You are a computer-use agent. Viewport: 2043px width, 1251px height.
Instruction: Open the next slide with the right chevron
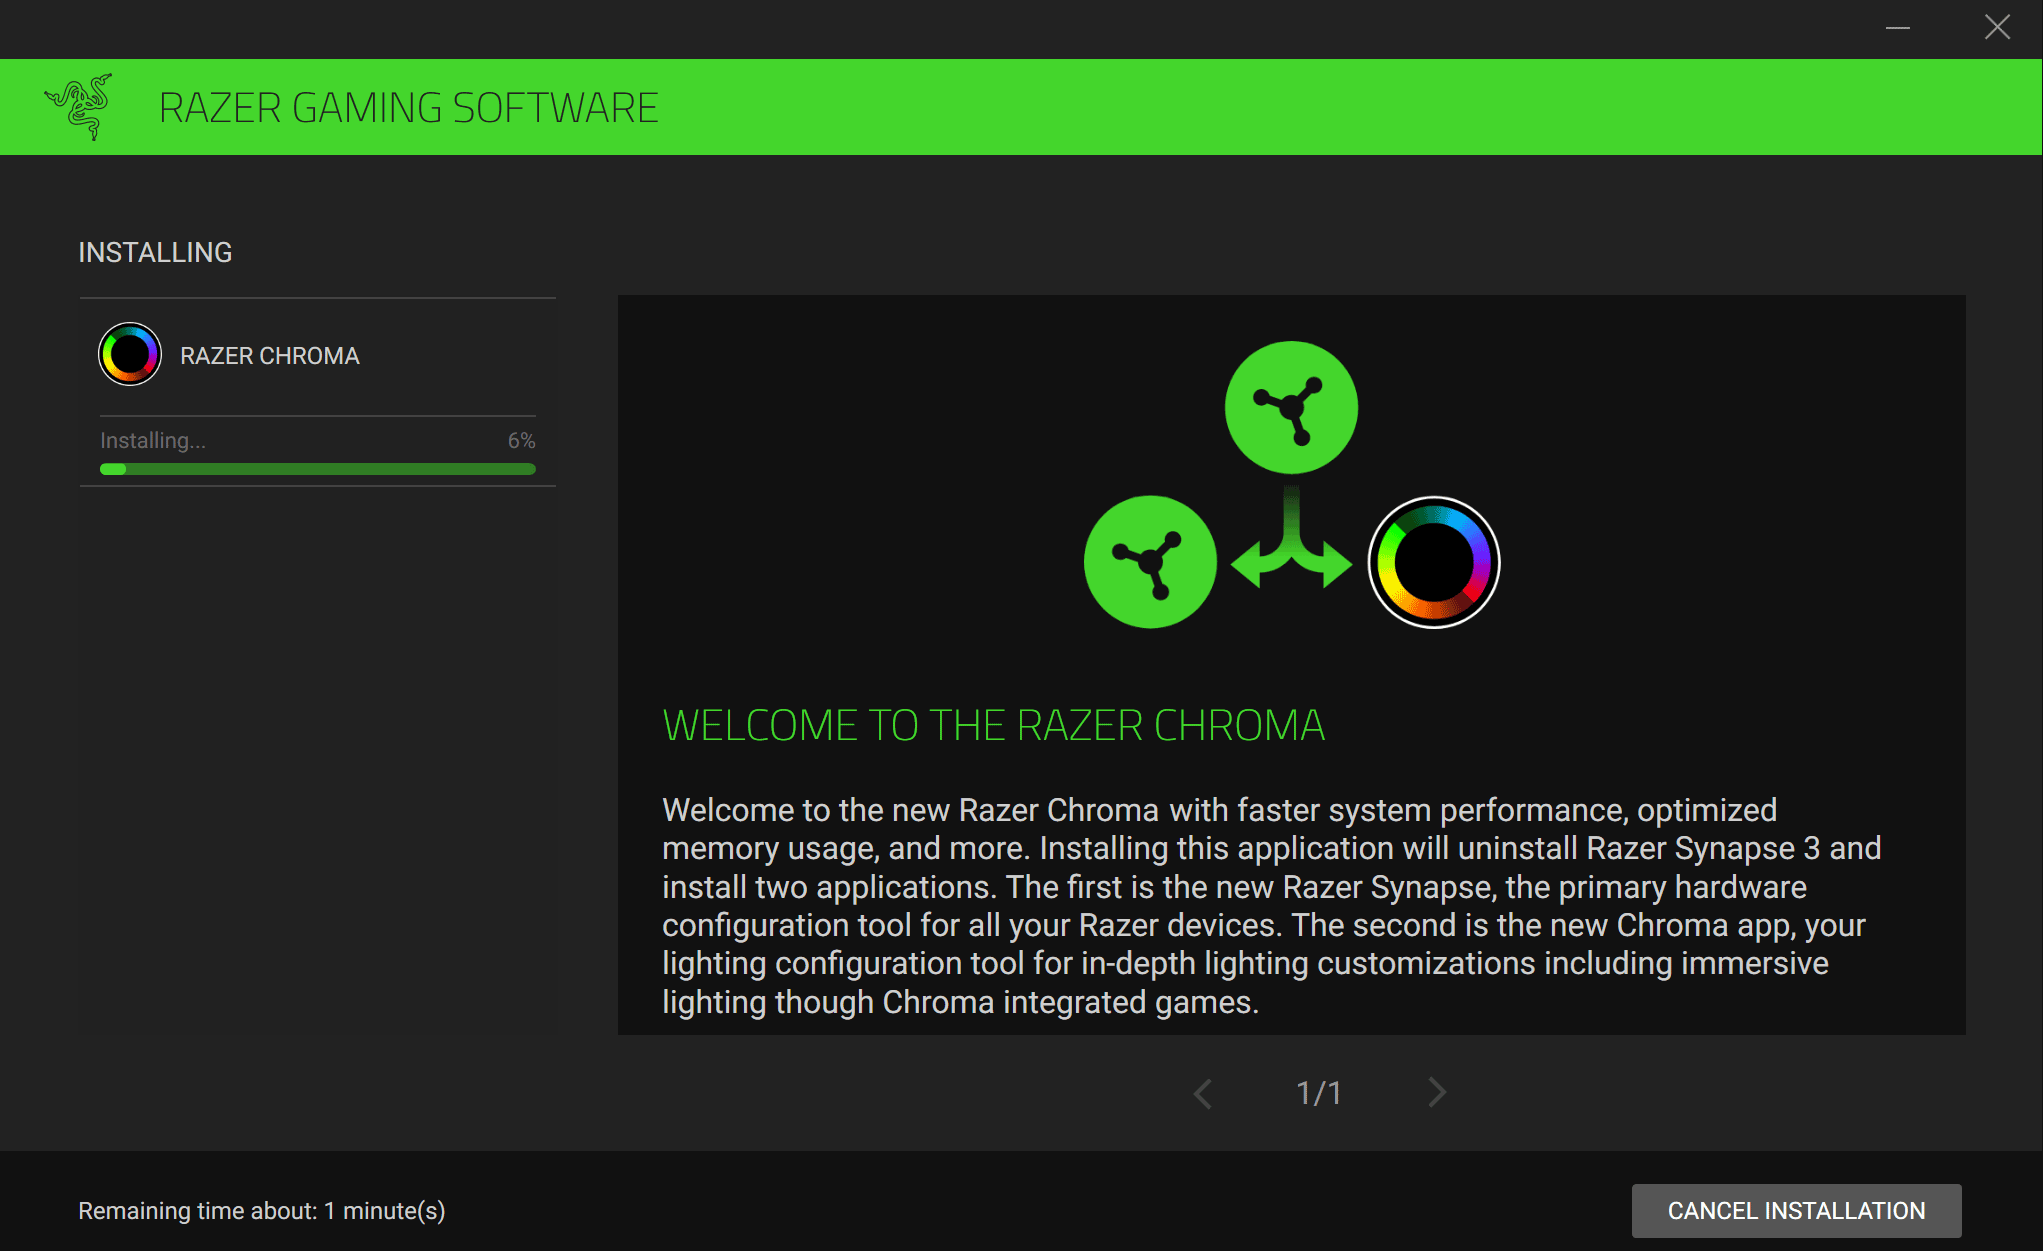click(x=1436, y=1093)
